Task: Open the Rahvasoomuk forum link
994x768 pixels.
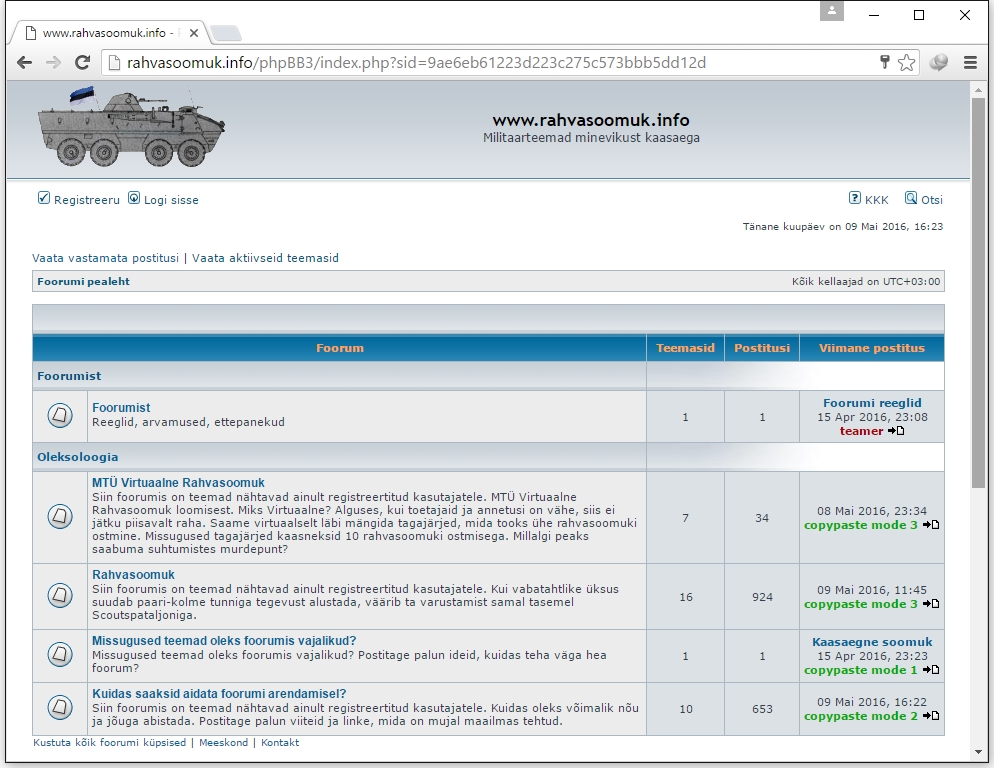Action: click(133, 575)
